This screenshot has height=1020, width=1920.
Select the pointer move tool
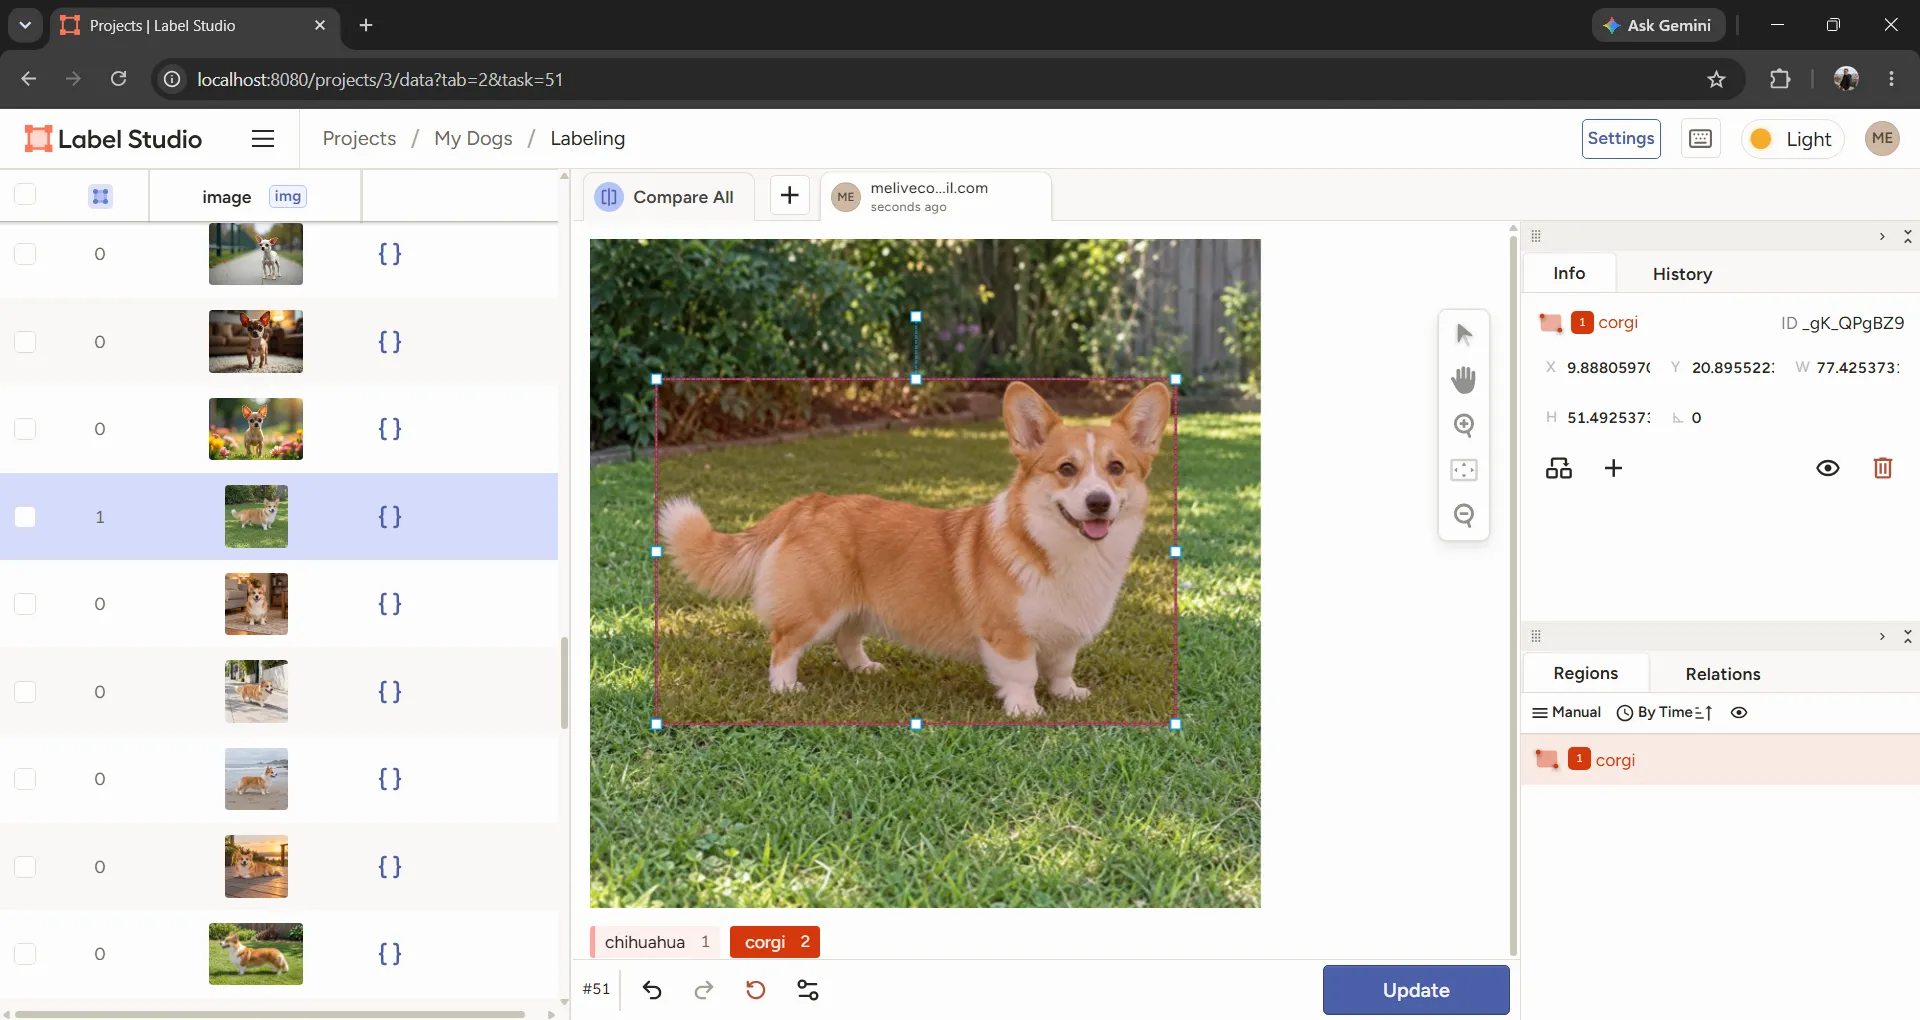1464,334
